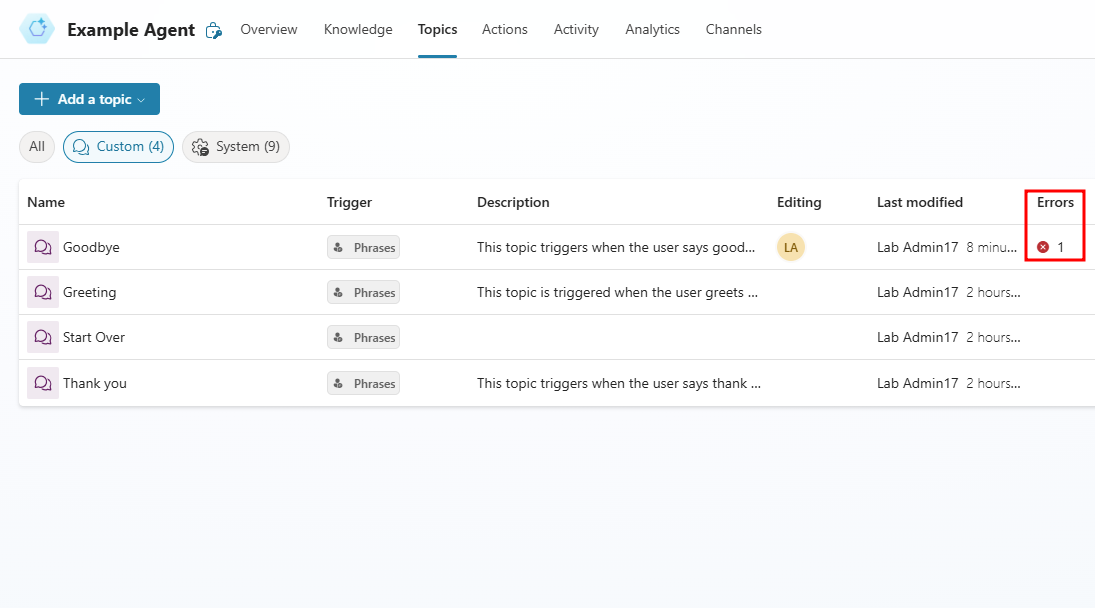Click the Example Agent avatar icon
Viewport: 1095px width, 608px height.
tap(36, 29)
